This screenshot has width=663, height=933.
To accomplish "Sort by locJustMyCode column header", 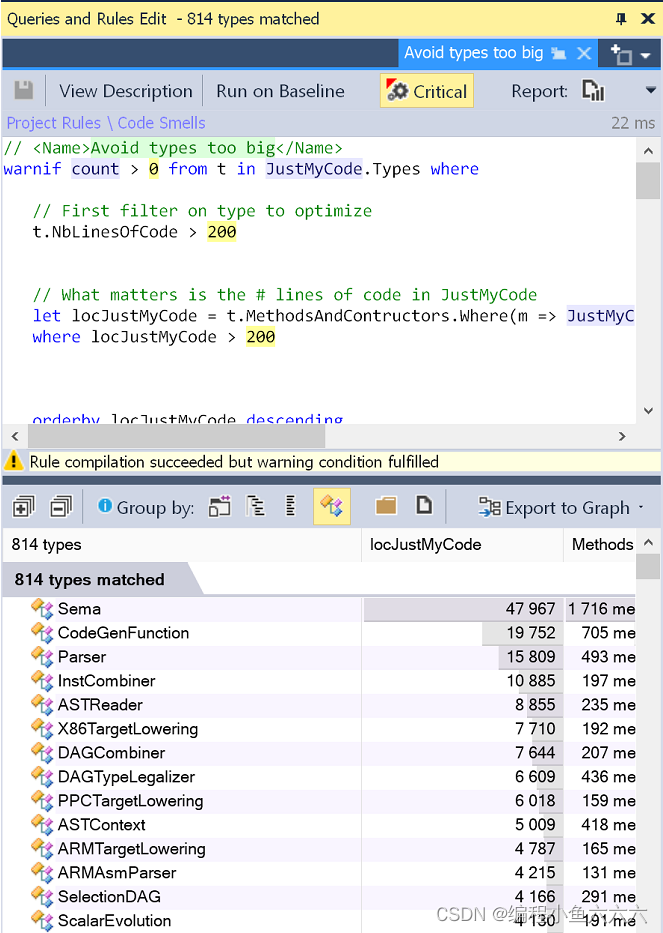I will 462,544.
